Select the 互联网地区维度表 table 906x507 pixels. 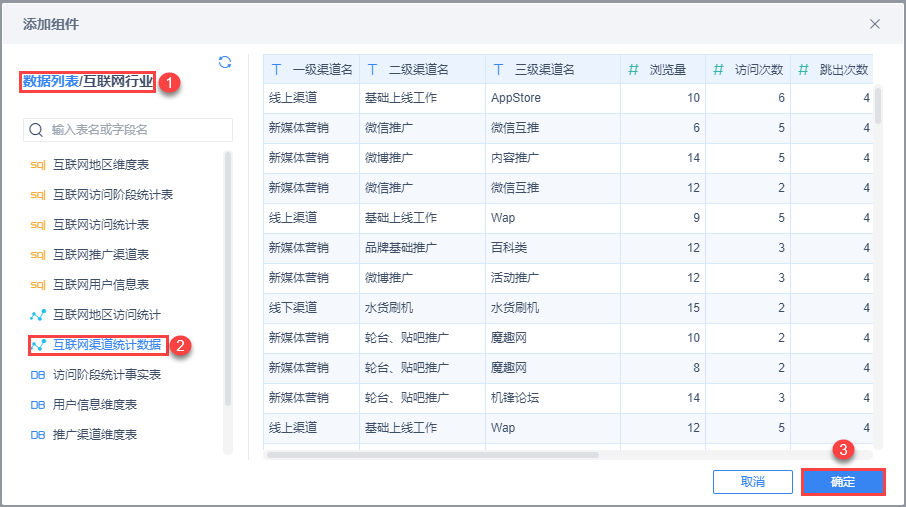(x=101, y=165)
